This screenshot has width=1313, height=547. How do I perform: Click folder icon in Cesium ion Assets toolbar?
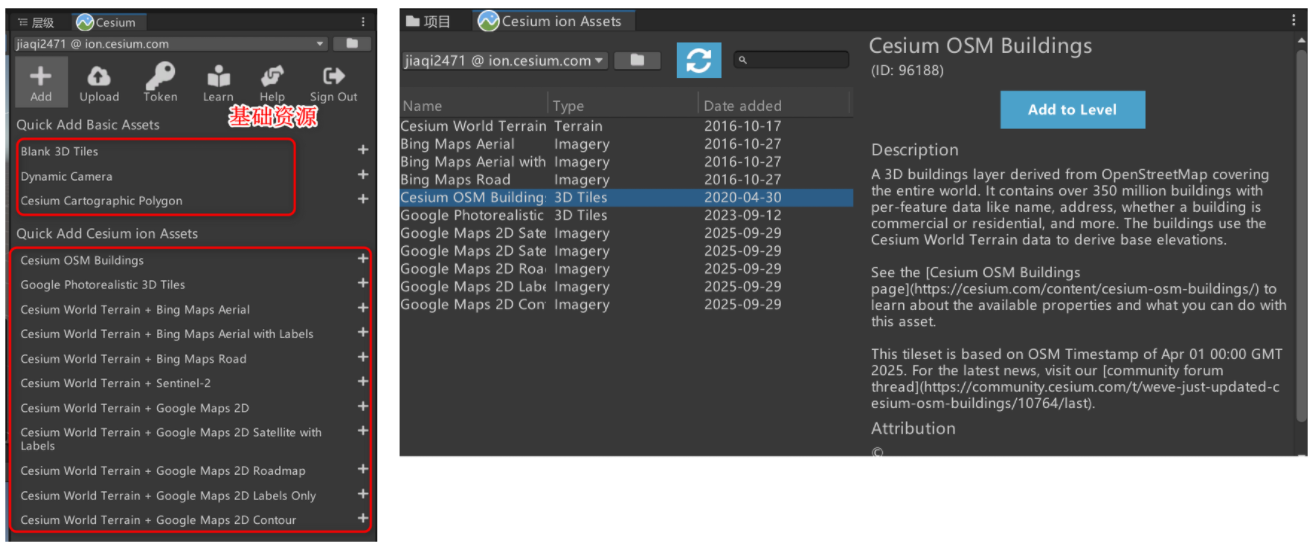point(638,61)
